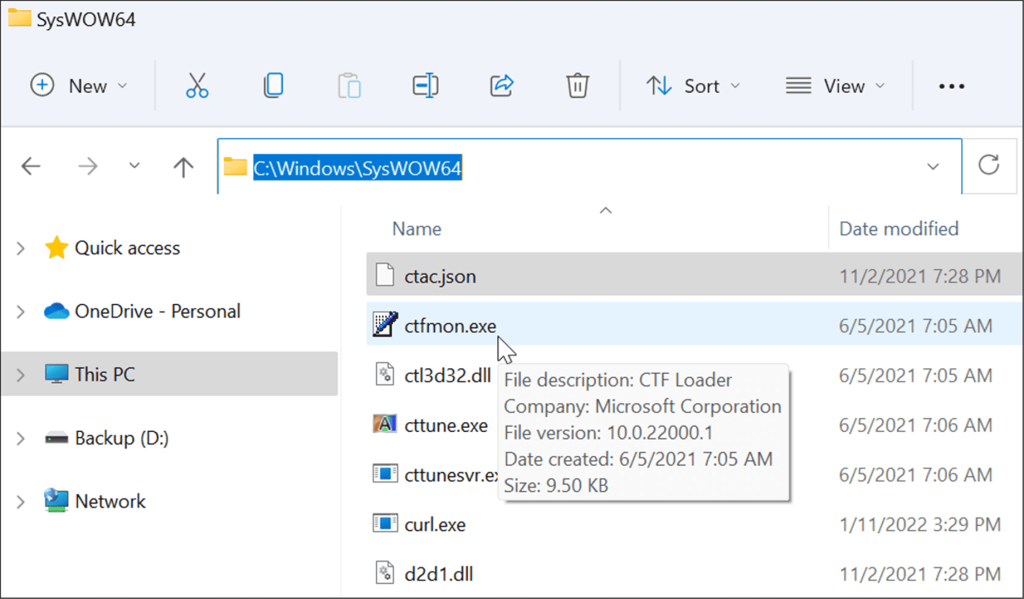Go up one folder level arrow
1024x599 pixels.
click(184, 167)
